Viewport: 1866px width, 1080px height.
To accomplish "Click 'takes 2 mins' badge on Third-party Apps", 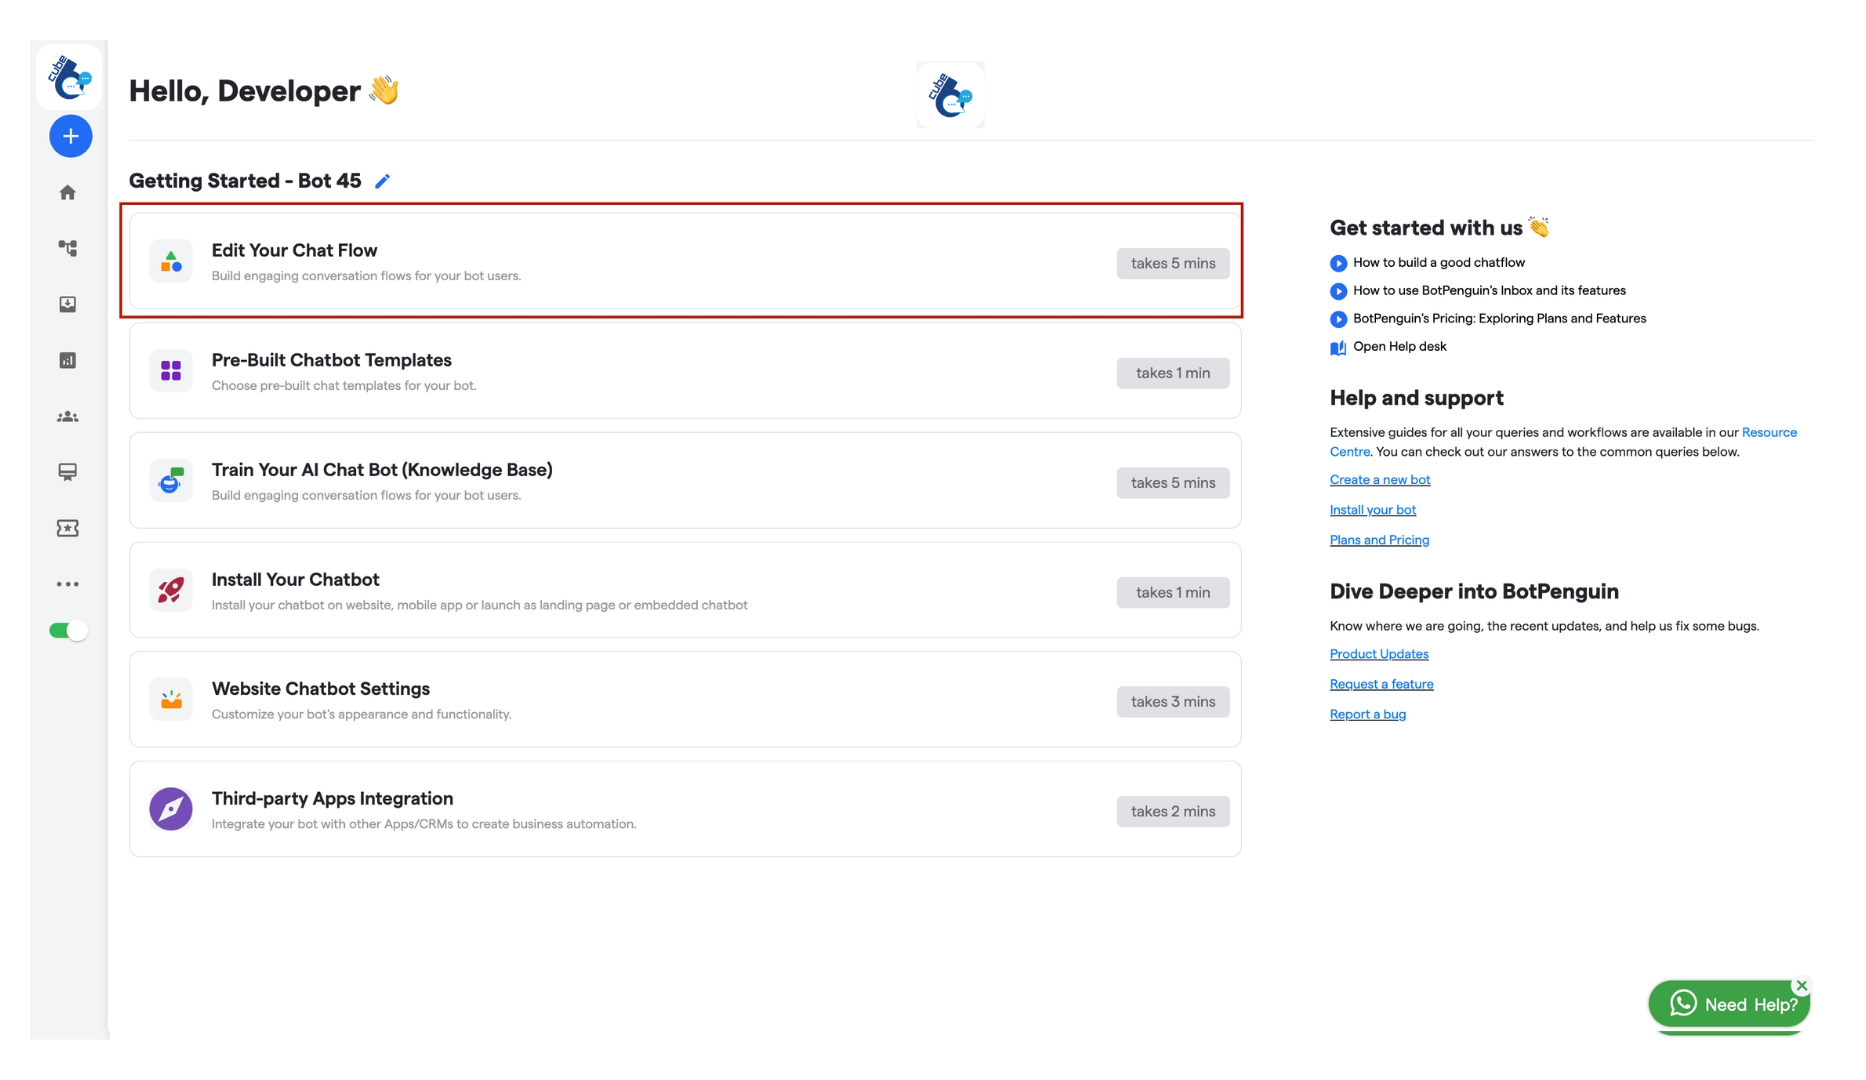I will [x=1173, y=811].
